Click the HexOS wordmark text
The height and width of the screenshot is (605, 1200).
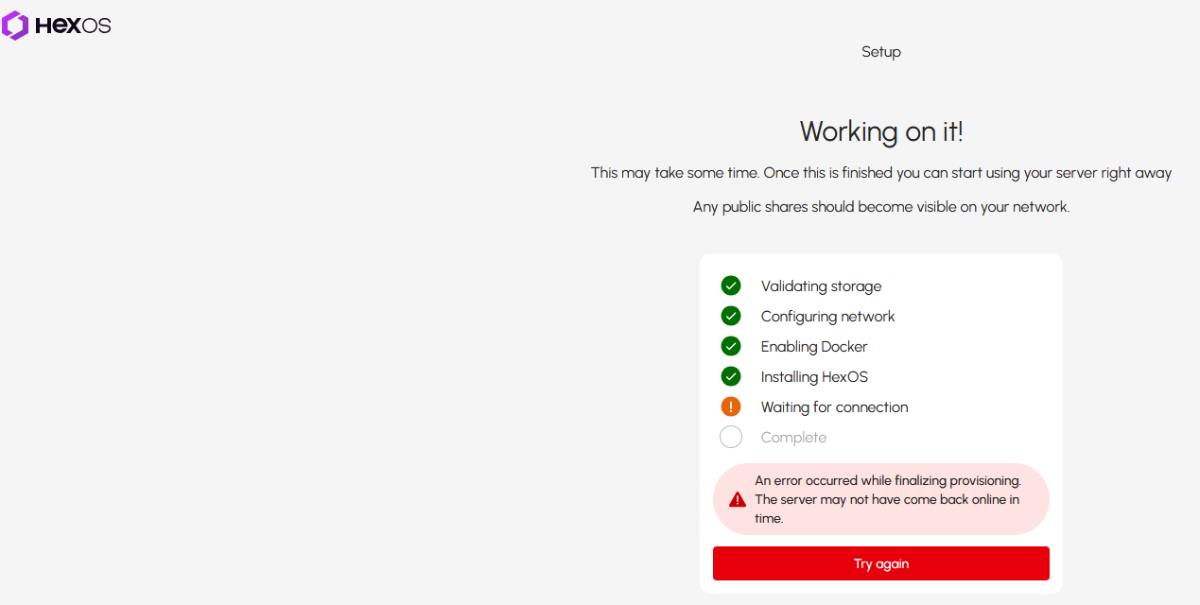point(73,26)
